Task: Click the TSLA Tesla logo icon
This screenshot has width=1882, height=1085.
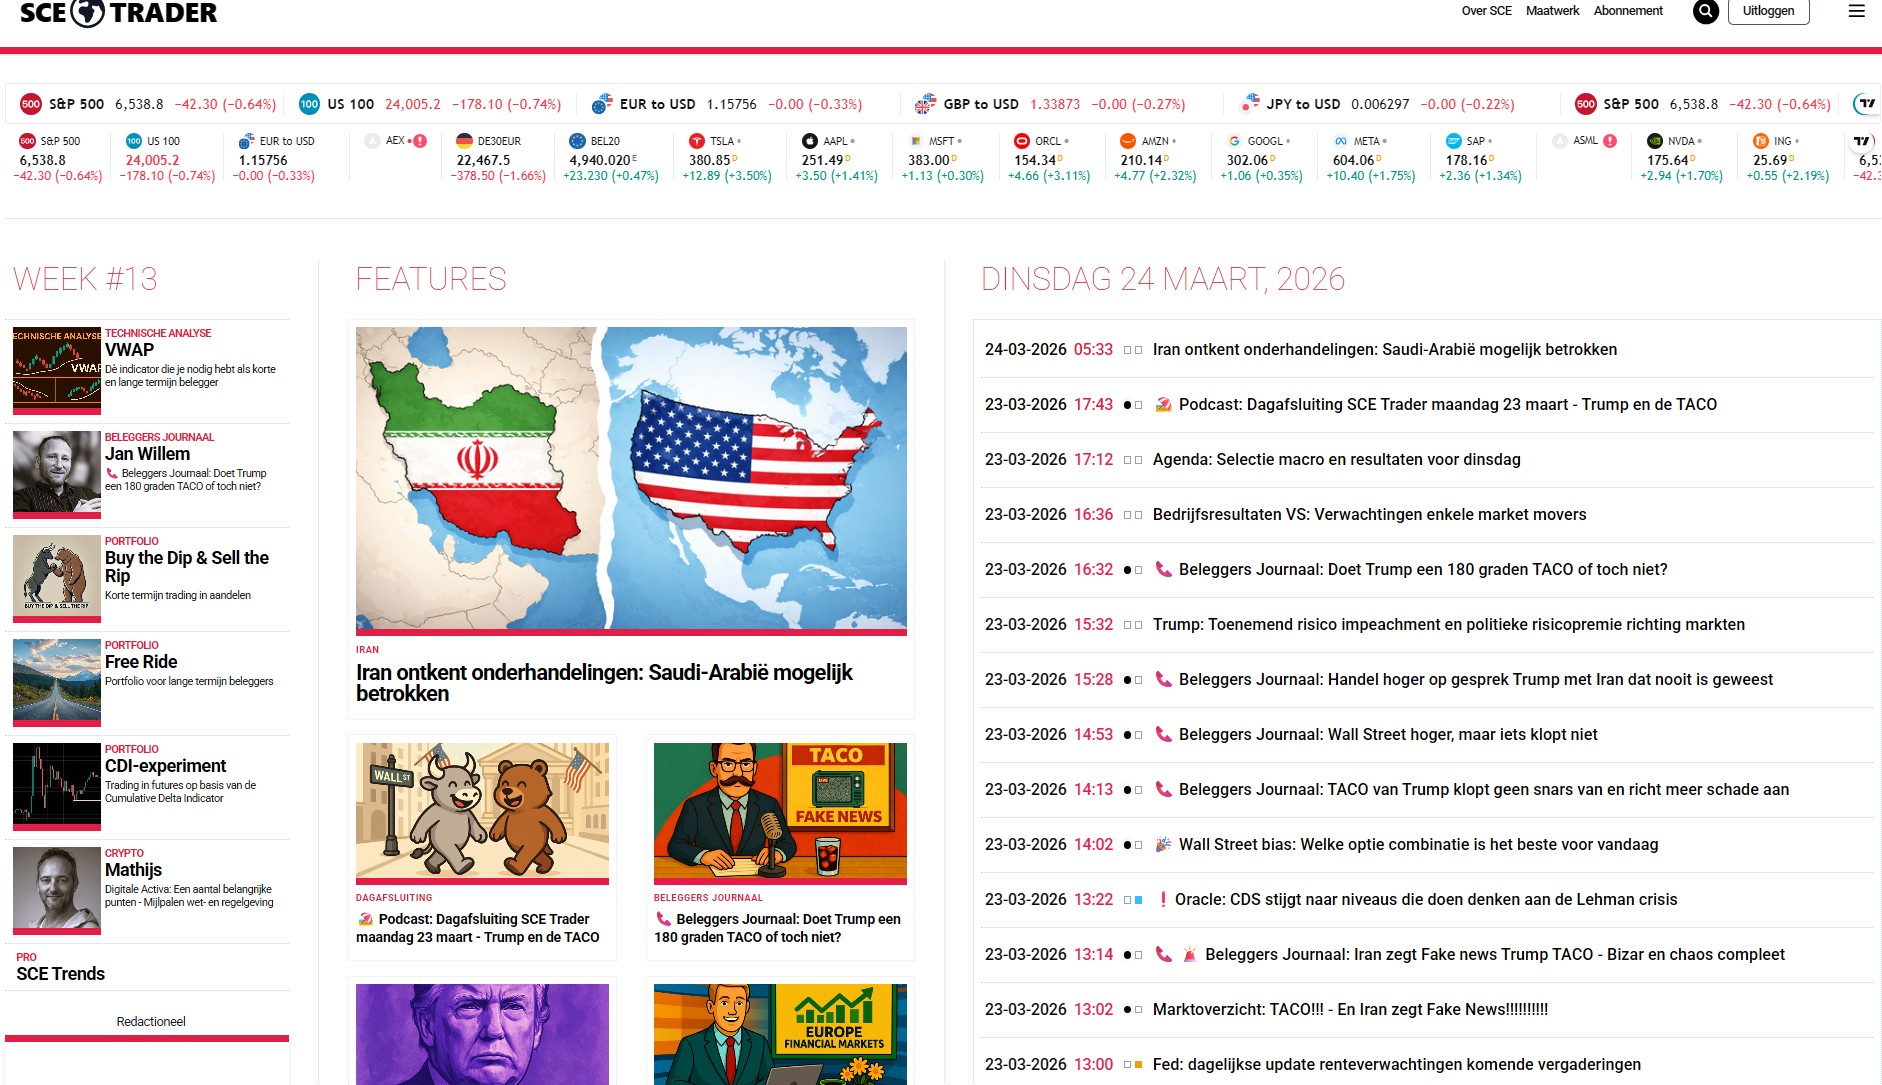Action: [697, 141]
